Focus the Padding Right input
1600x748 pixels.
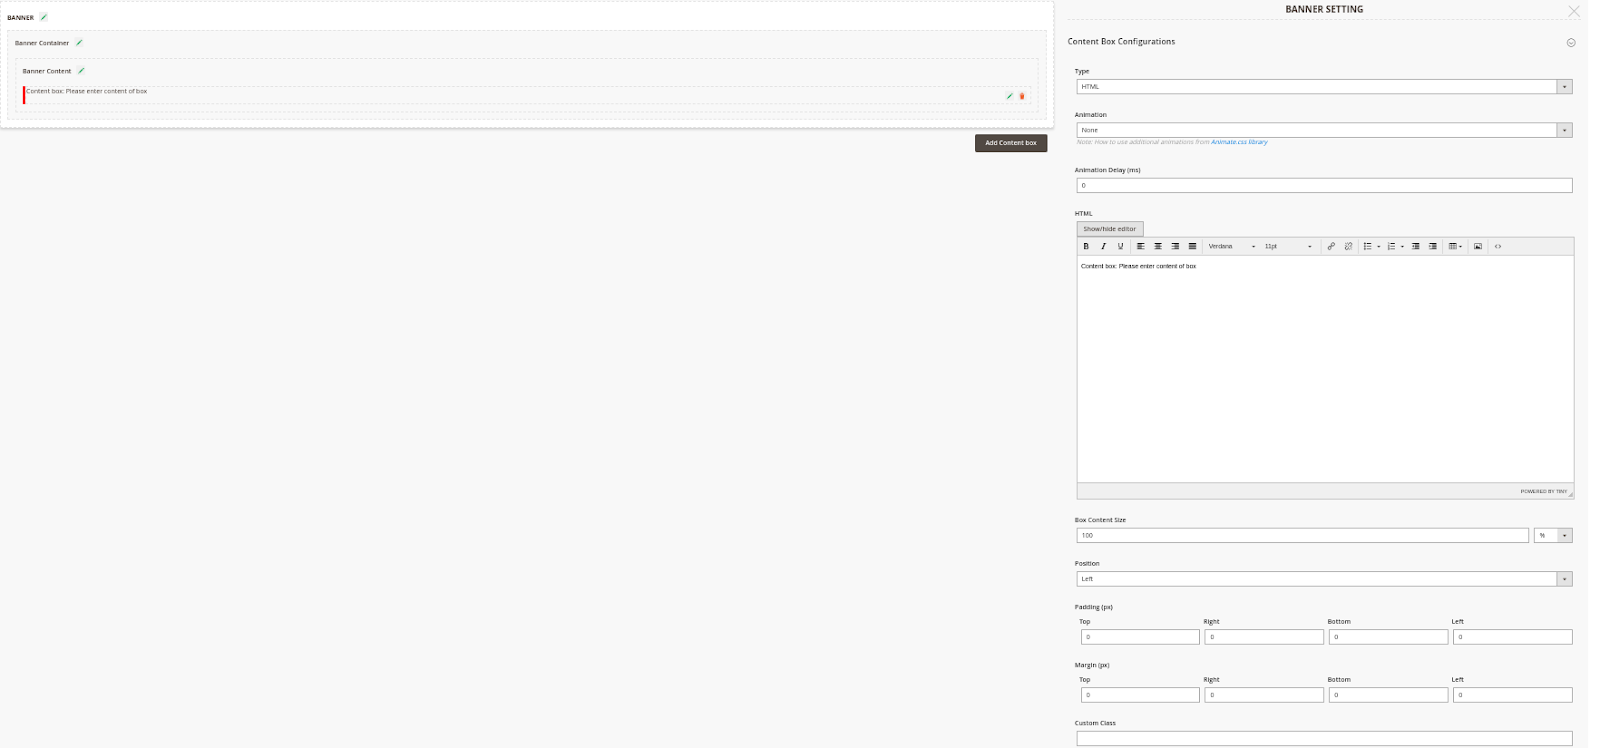coord(1264,637)
